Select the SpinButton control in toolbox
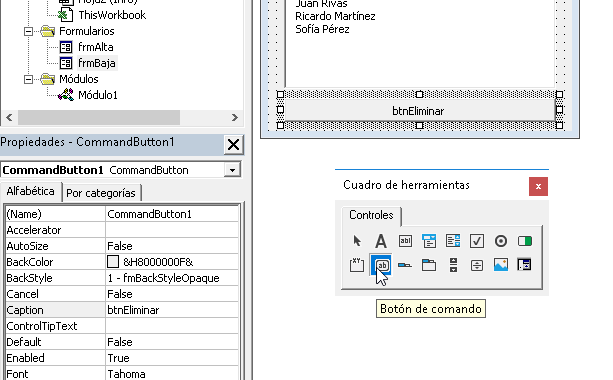Screen dimensions: 613x380 [x=477, y=265]
